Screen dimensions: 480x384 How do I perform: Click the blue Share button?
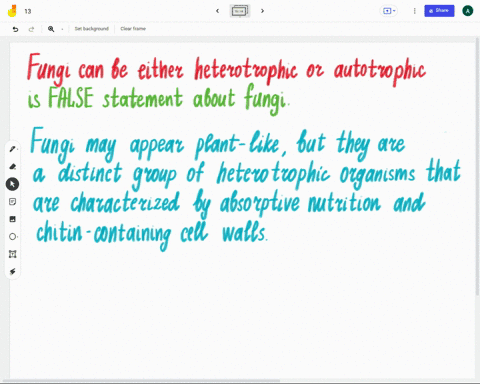point(439,11)
